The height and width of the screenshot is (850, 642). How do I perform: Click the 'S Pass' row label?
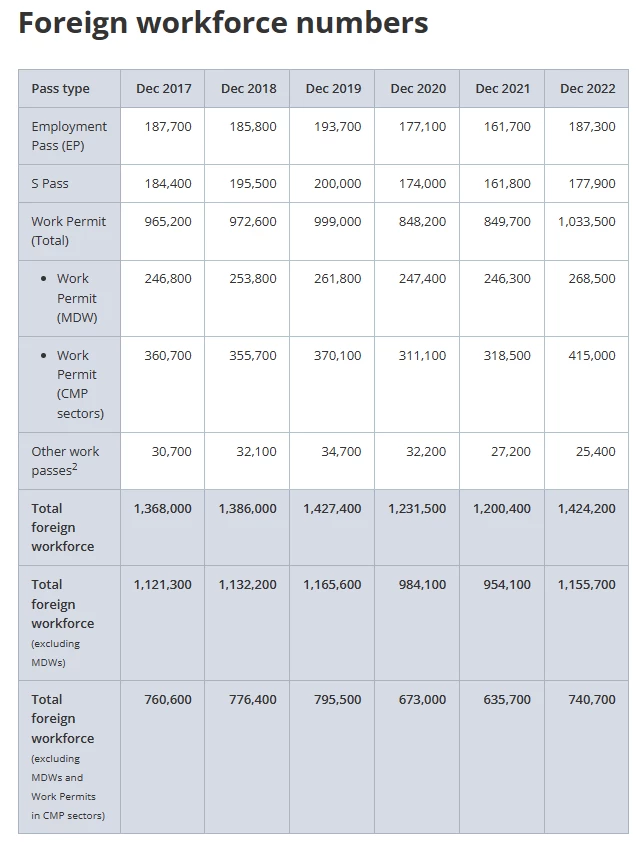tap(50, 183)
